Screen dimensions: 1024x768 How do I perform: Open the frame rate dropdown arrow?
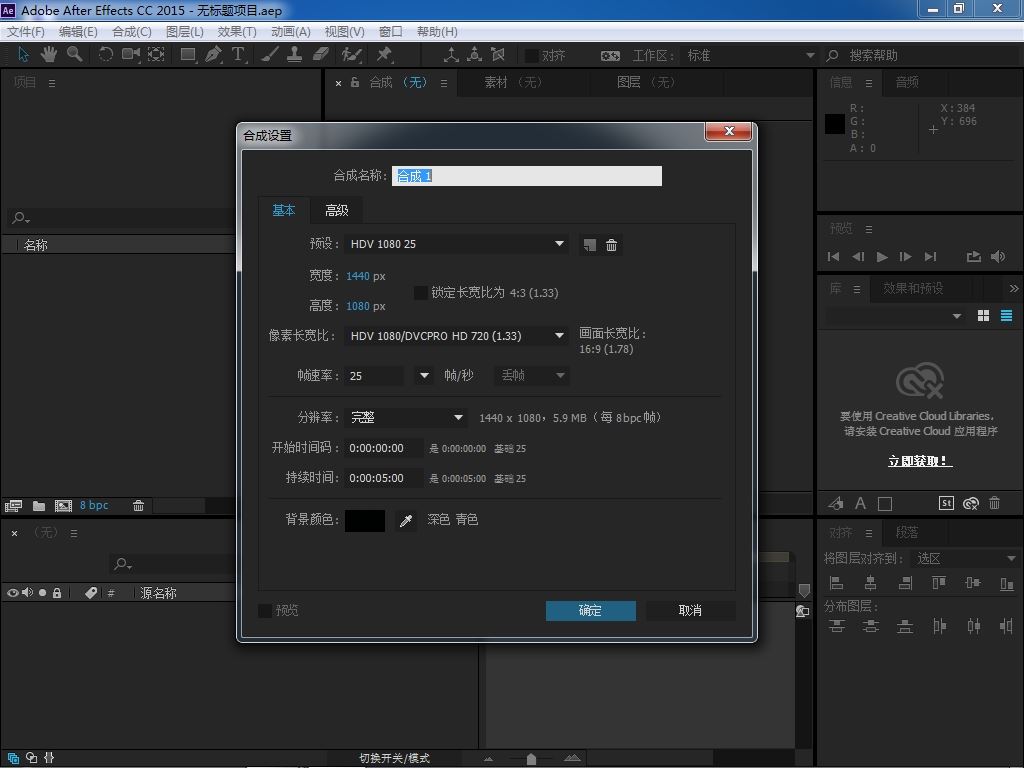pyautogui.click(x=424, y=376)
